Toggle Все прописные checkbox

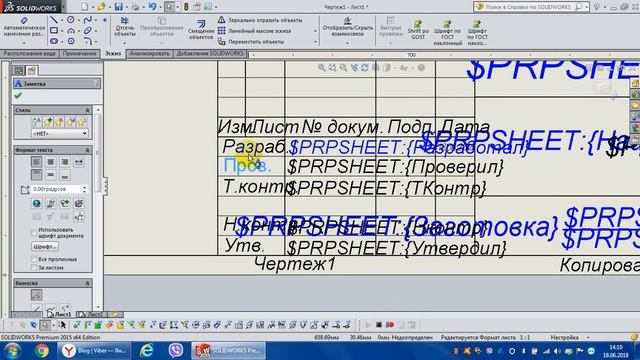click(34, 259)
